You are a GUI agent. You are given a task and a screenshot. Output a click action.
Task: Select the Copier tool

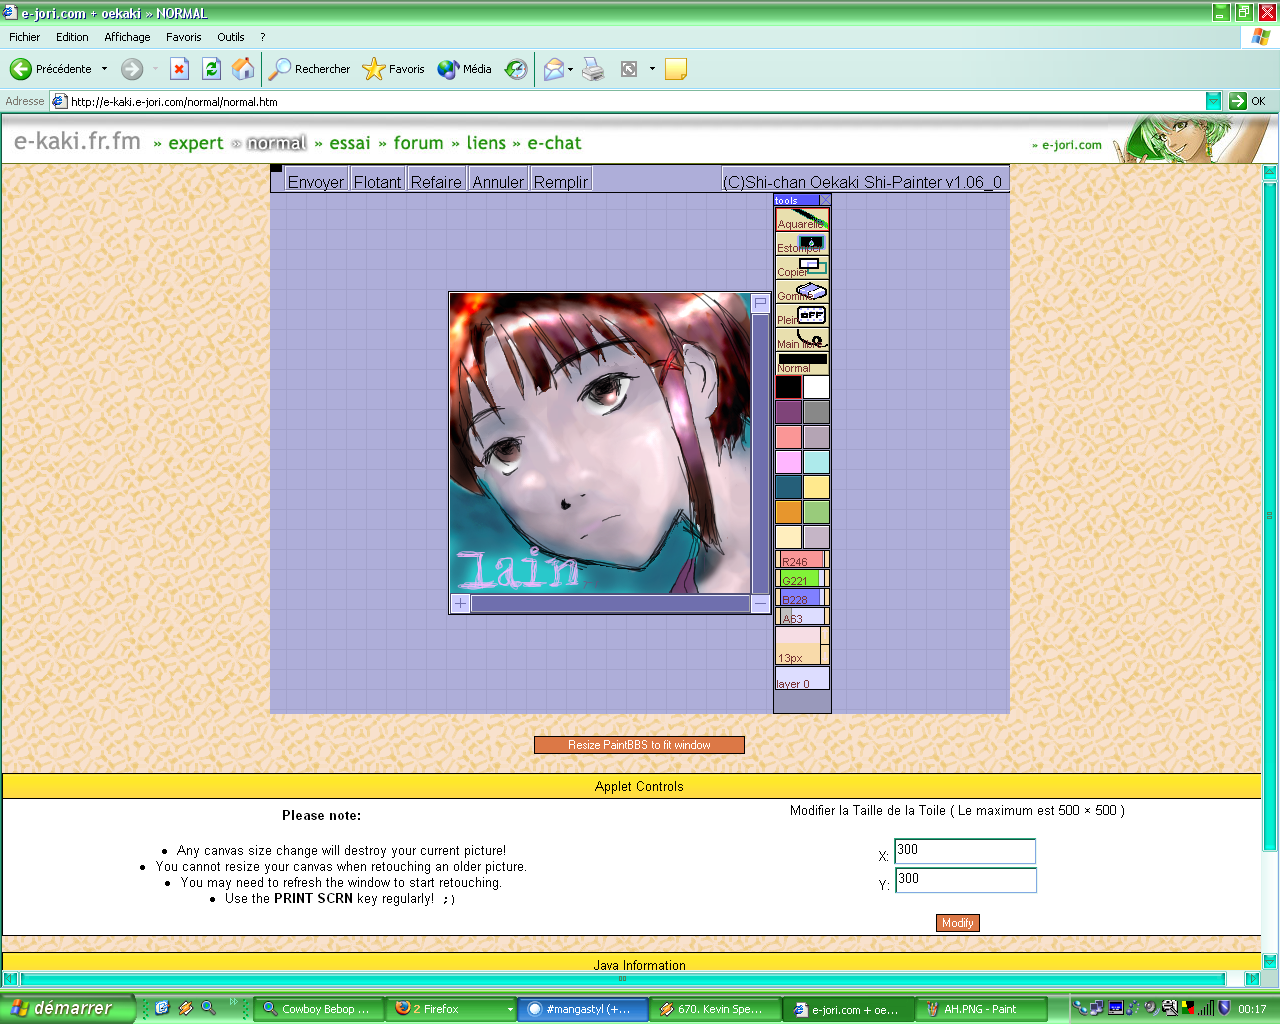click(802, 267)
